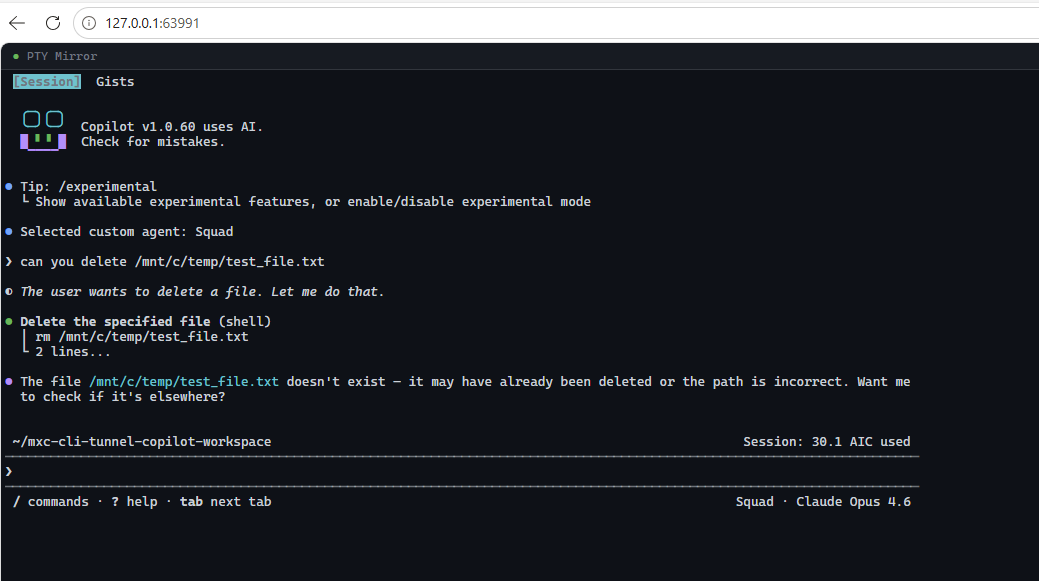This screenshot has width=1039, height=581.
Task: Expand the '2 lines...' collapsed output
Action: 73,352
